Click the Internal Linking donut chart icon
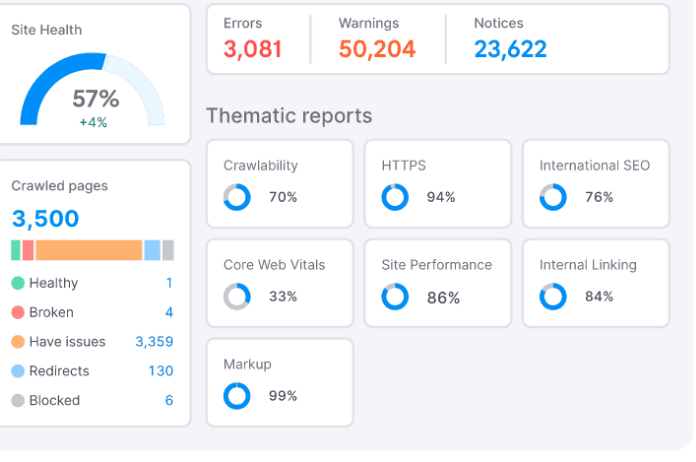The height and width of the screenshot is (462, 696). tap(553, 296)
